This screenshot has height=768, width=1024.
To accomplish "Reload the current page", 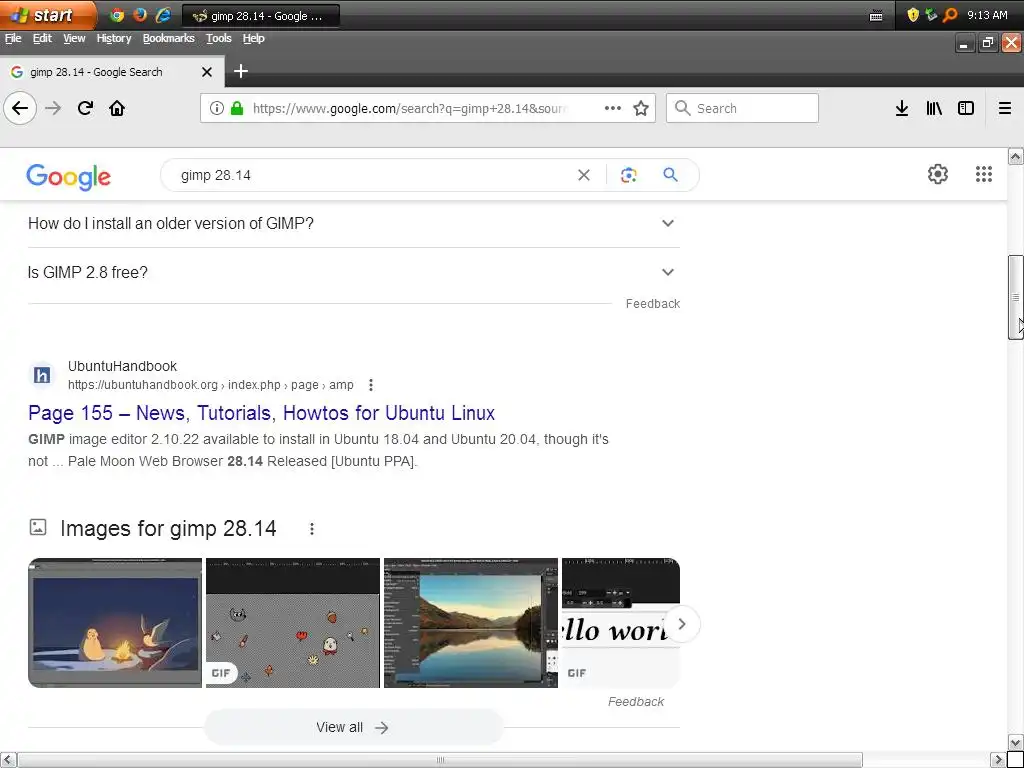I will pyautogui.click(x=85, y=108).
